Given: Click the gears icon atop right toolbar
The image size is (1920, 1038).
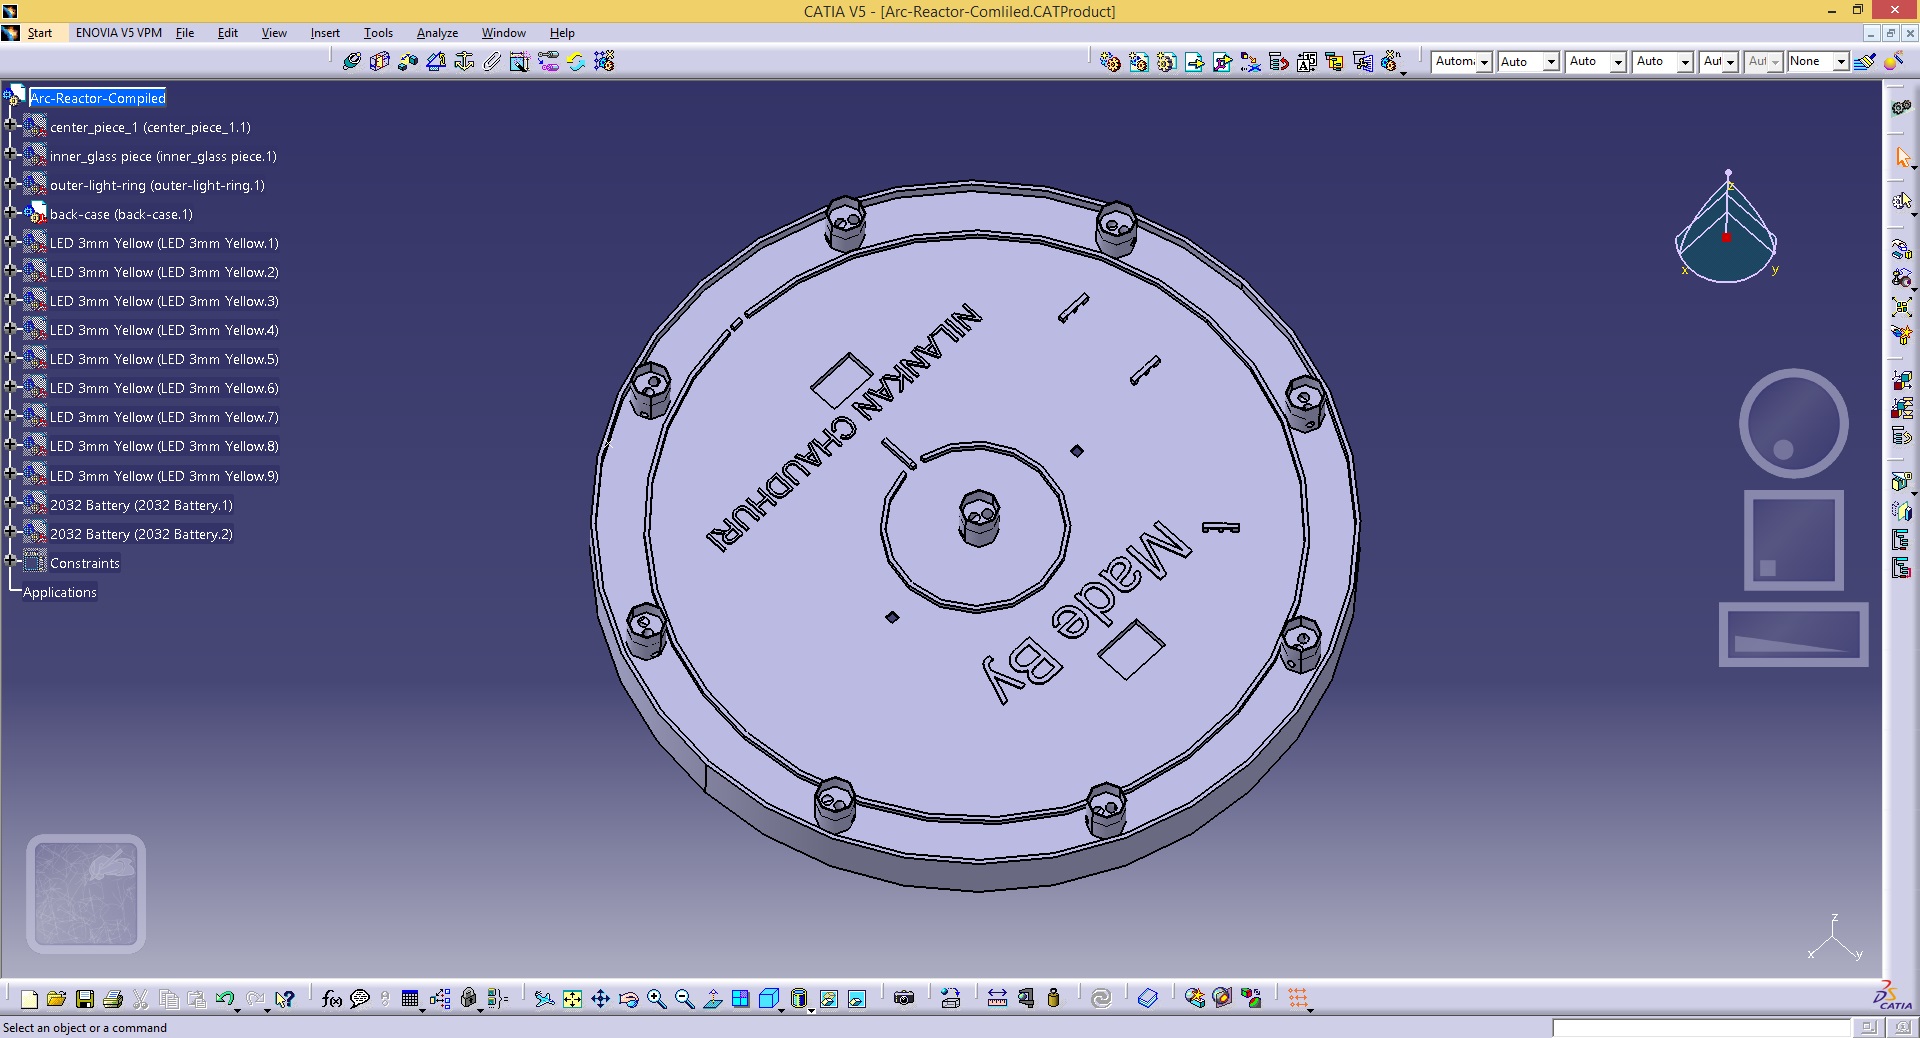Looking at the screenshot, I should click(x=1902, y=107).
